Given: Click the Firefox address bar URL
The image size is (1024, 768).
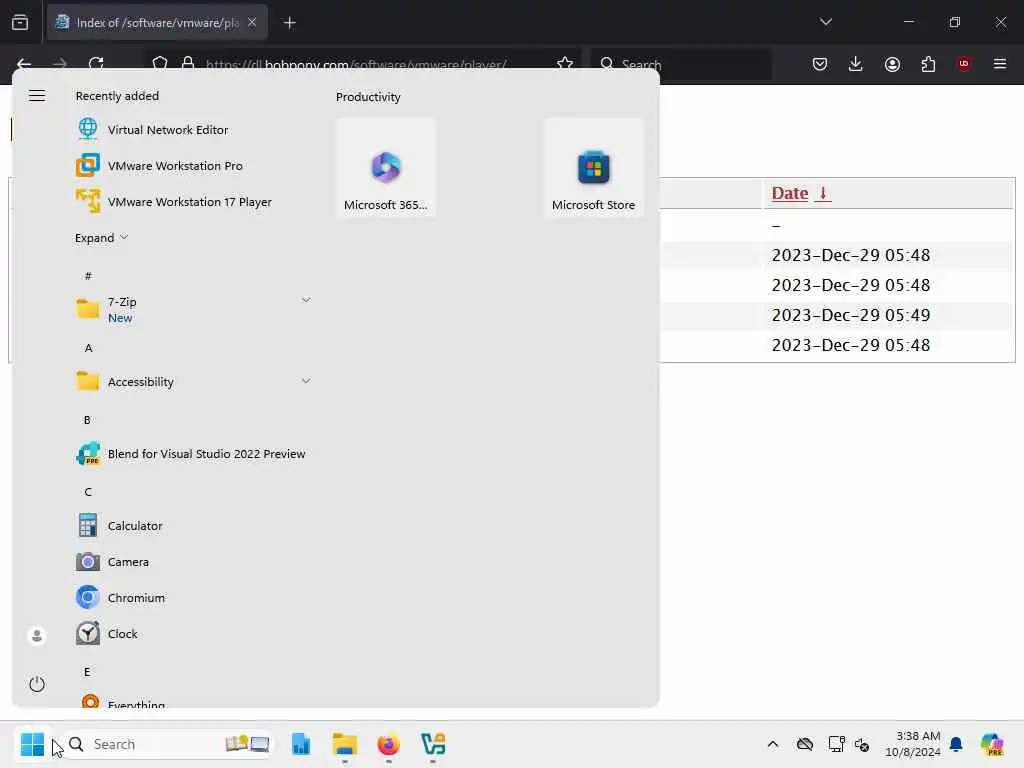Looking at the screenshot, I should [356, 65].
